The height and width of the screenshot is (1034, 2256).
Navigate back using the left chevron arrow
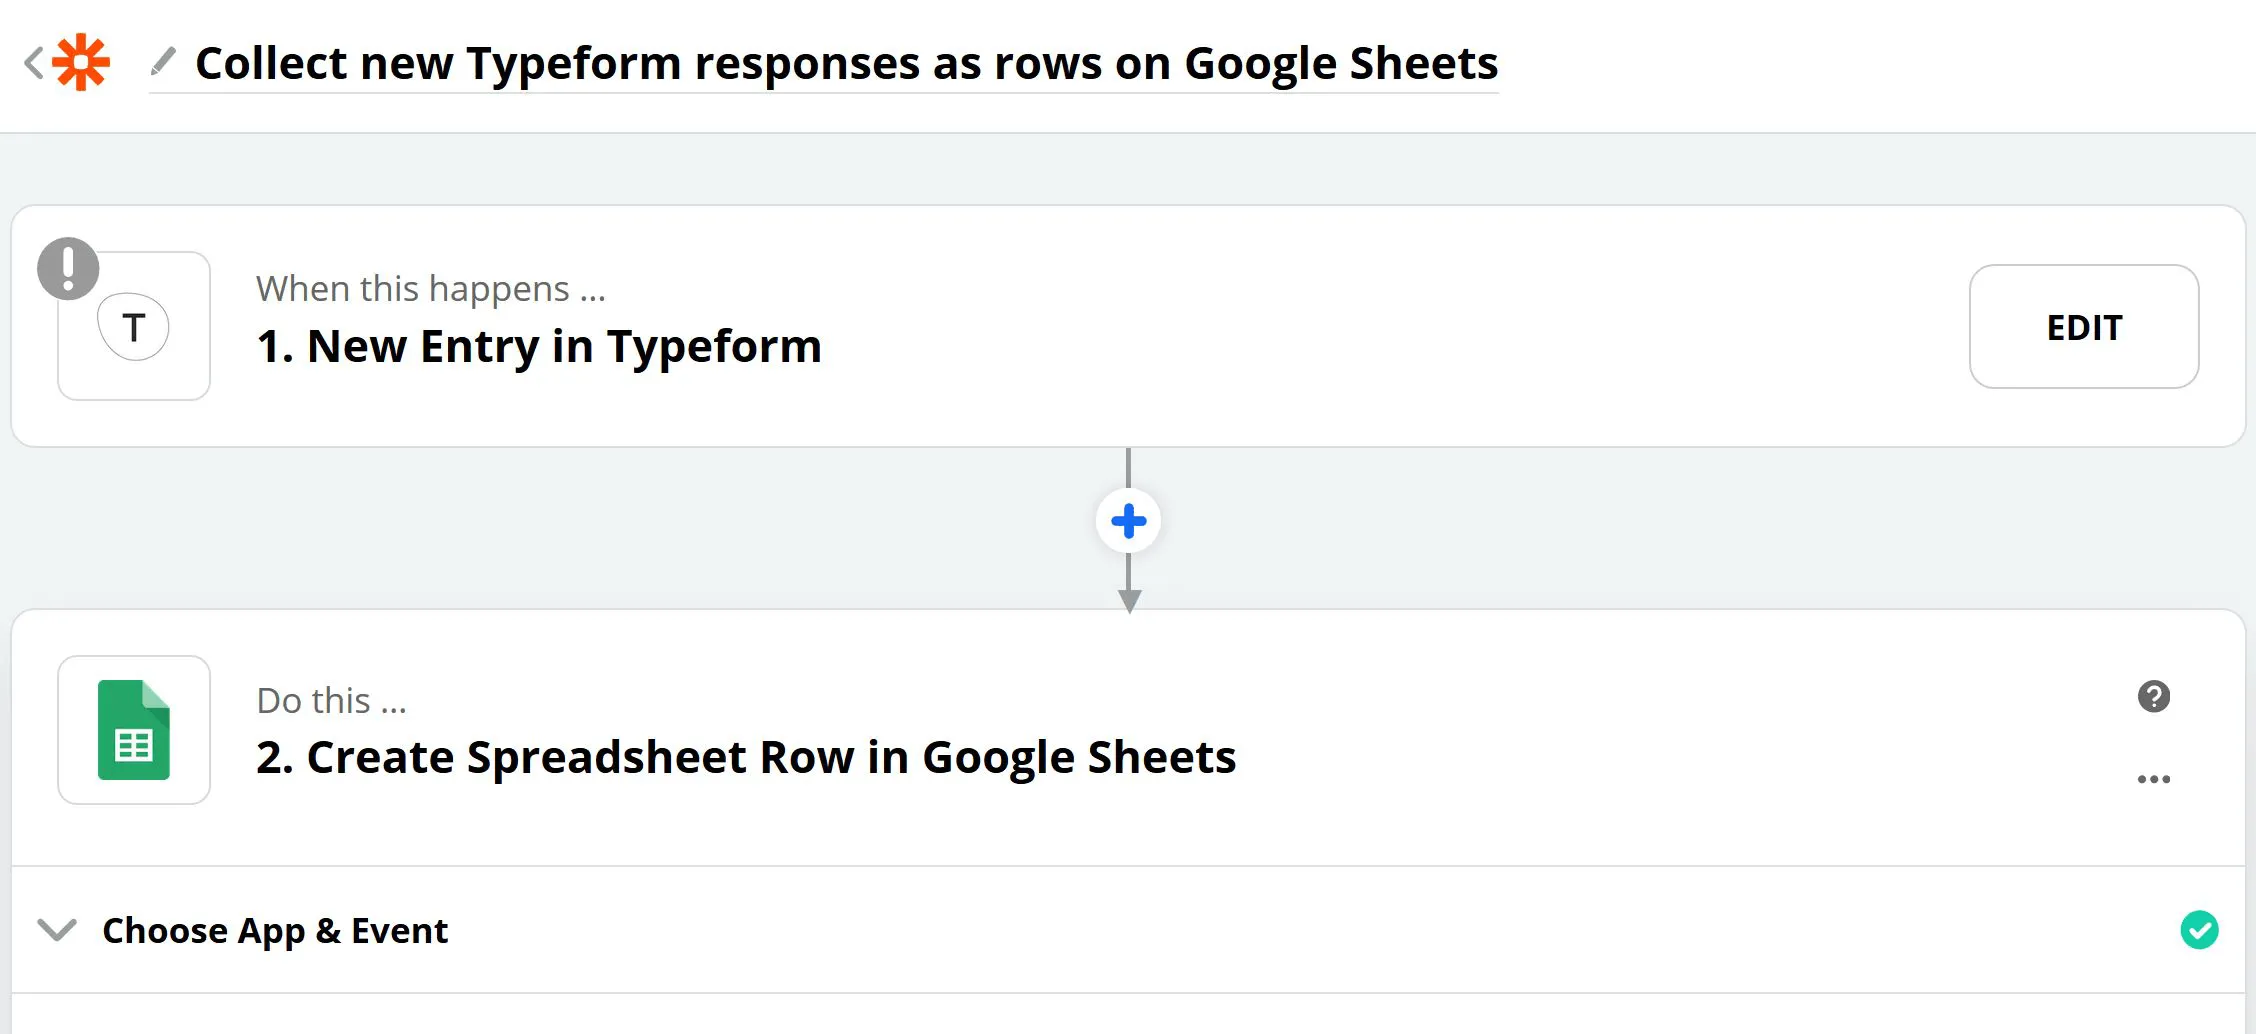click(x=33, y=62)
